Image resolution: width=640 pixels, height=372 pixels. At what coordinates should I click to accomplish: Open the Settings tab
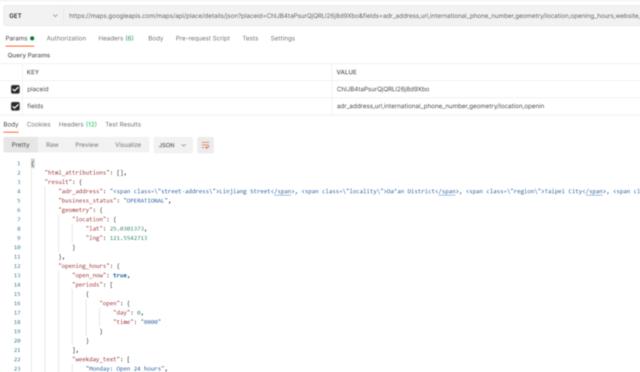click(282, 38)
